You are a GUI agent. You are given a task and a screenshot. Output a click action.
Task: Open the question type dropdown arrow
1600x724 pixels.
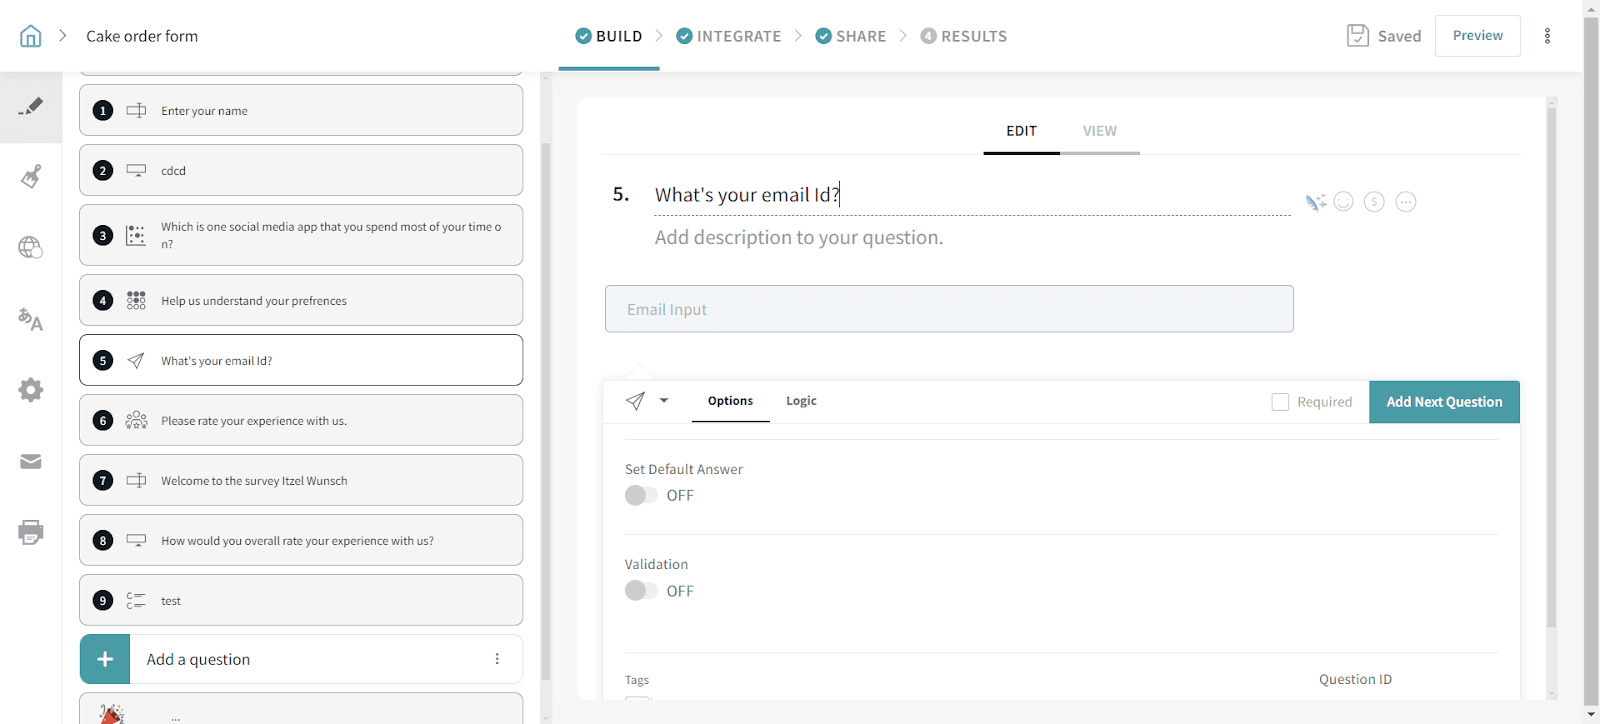(x=664, y=401)
